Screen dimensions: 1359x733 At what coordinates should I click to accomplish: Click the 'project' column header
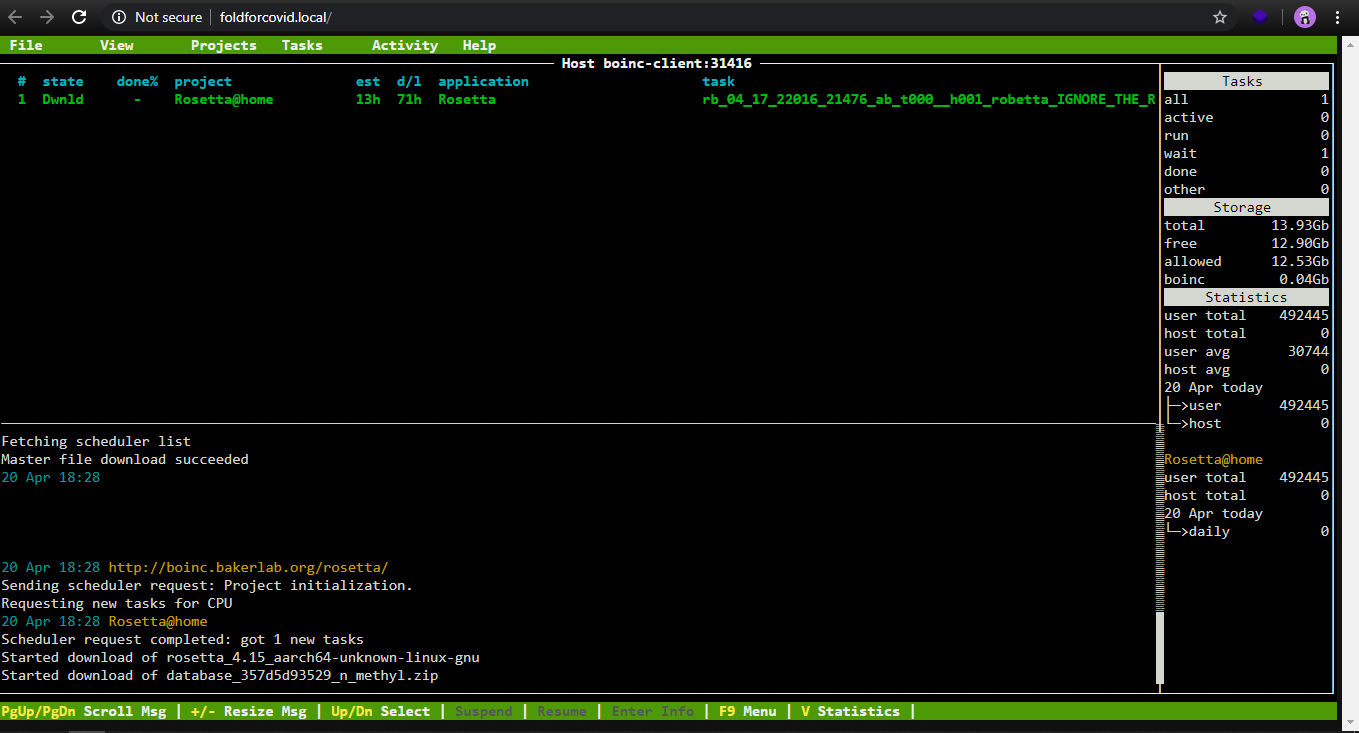(203, 81)
